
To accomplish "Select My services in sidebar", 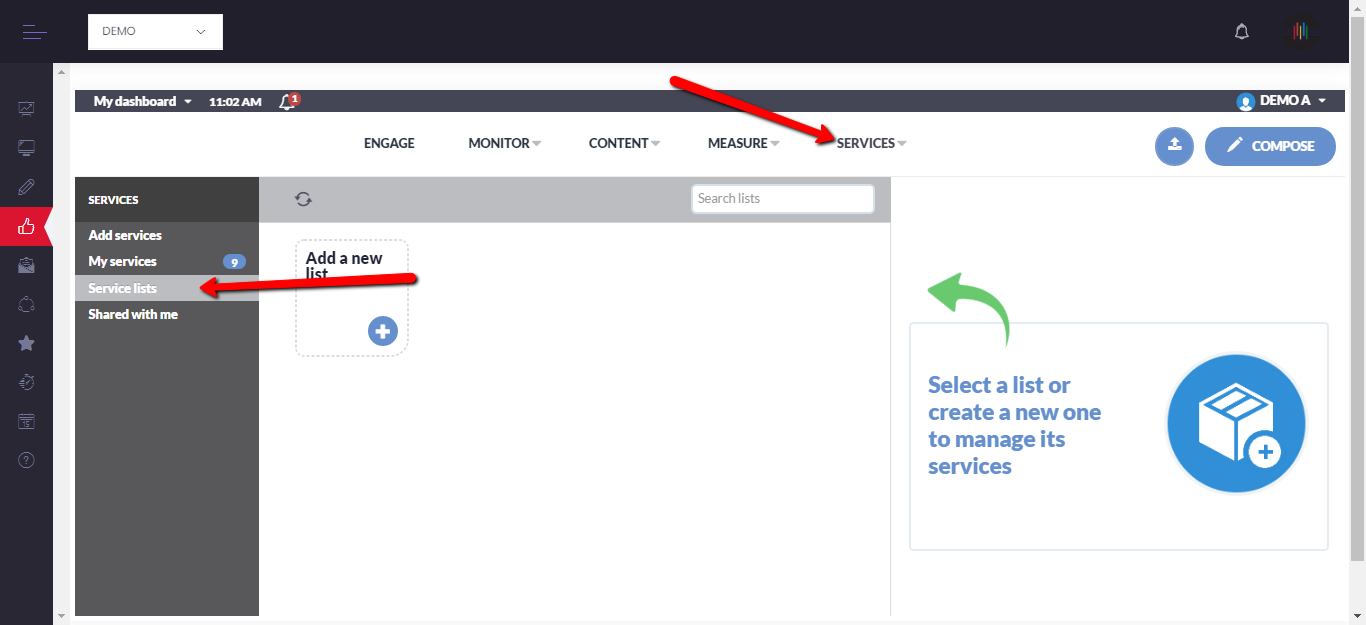I will click(123, 262).
